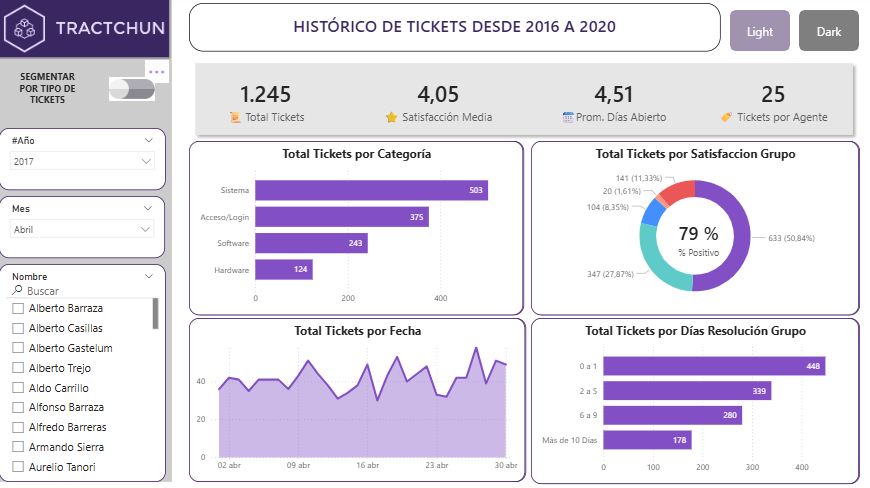Image resolution: width=870 pixels, height=488 pixels.
Task: Click the 25 tickets per agent value
Action: click(x=773, y=94)
